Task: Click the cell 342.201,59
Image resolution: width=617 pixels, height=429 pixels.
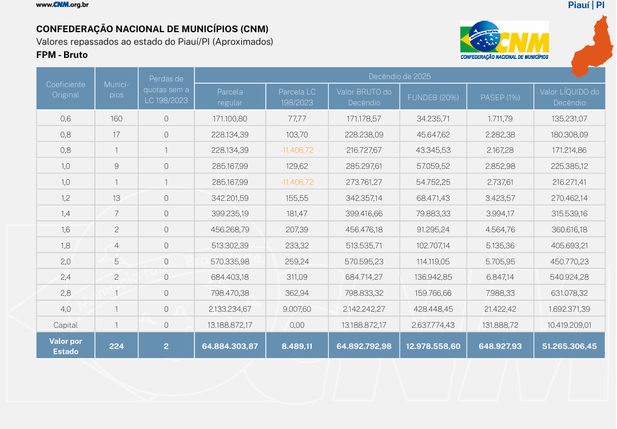Action: [230, 198]
